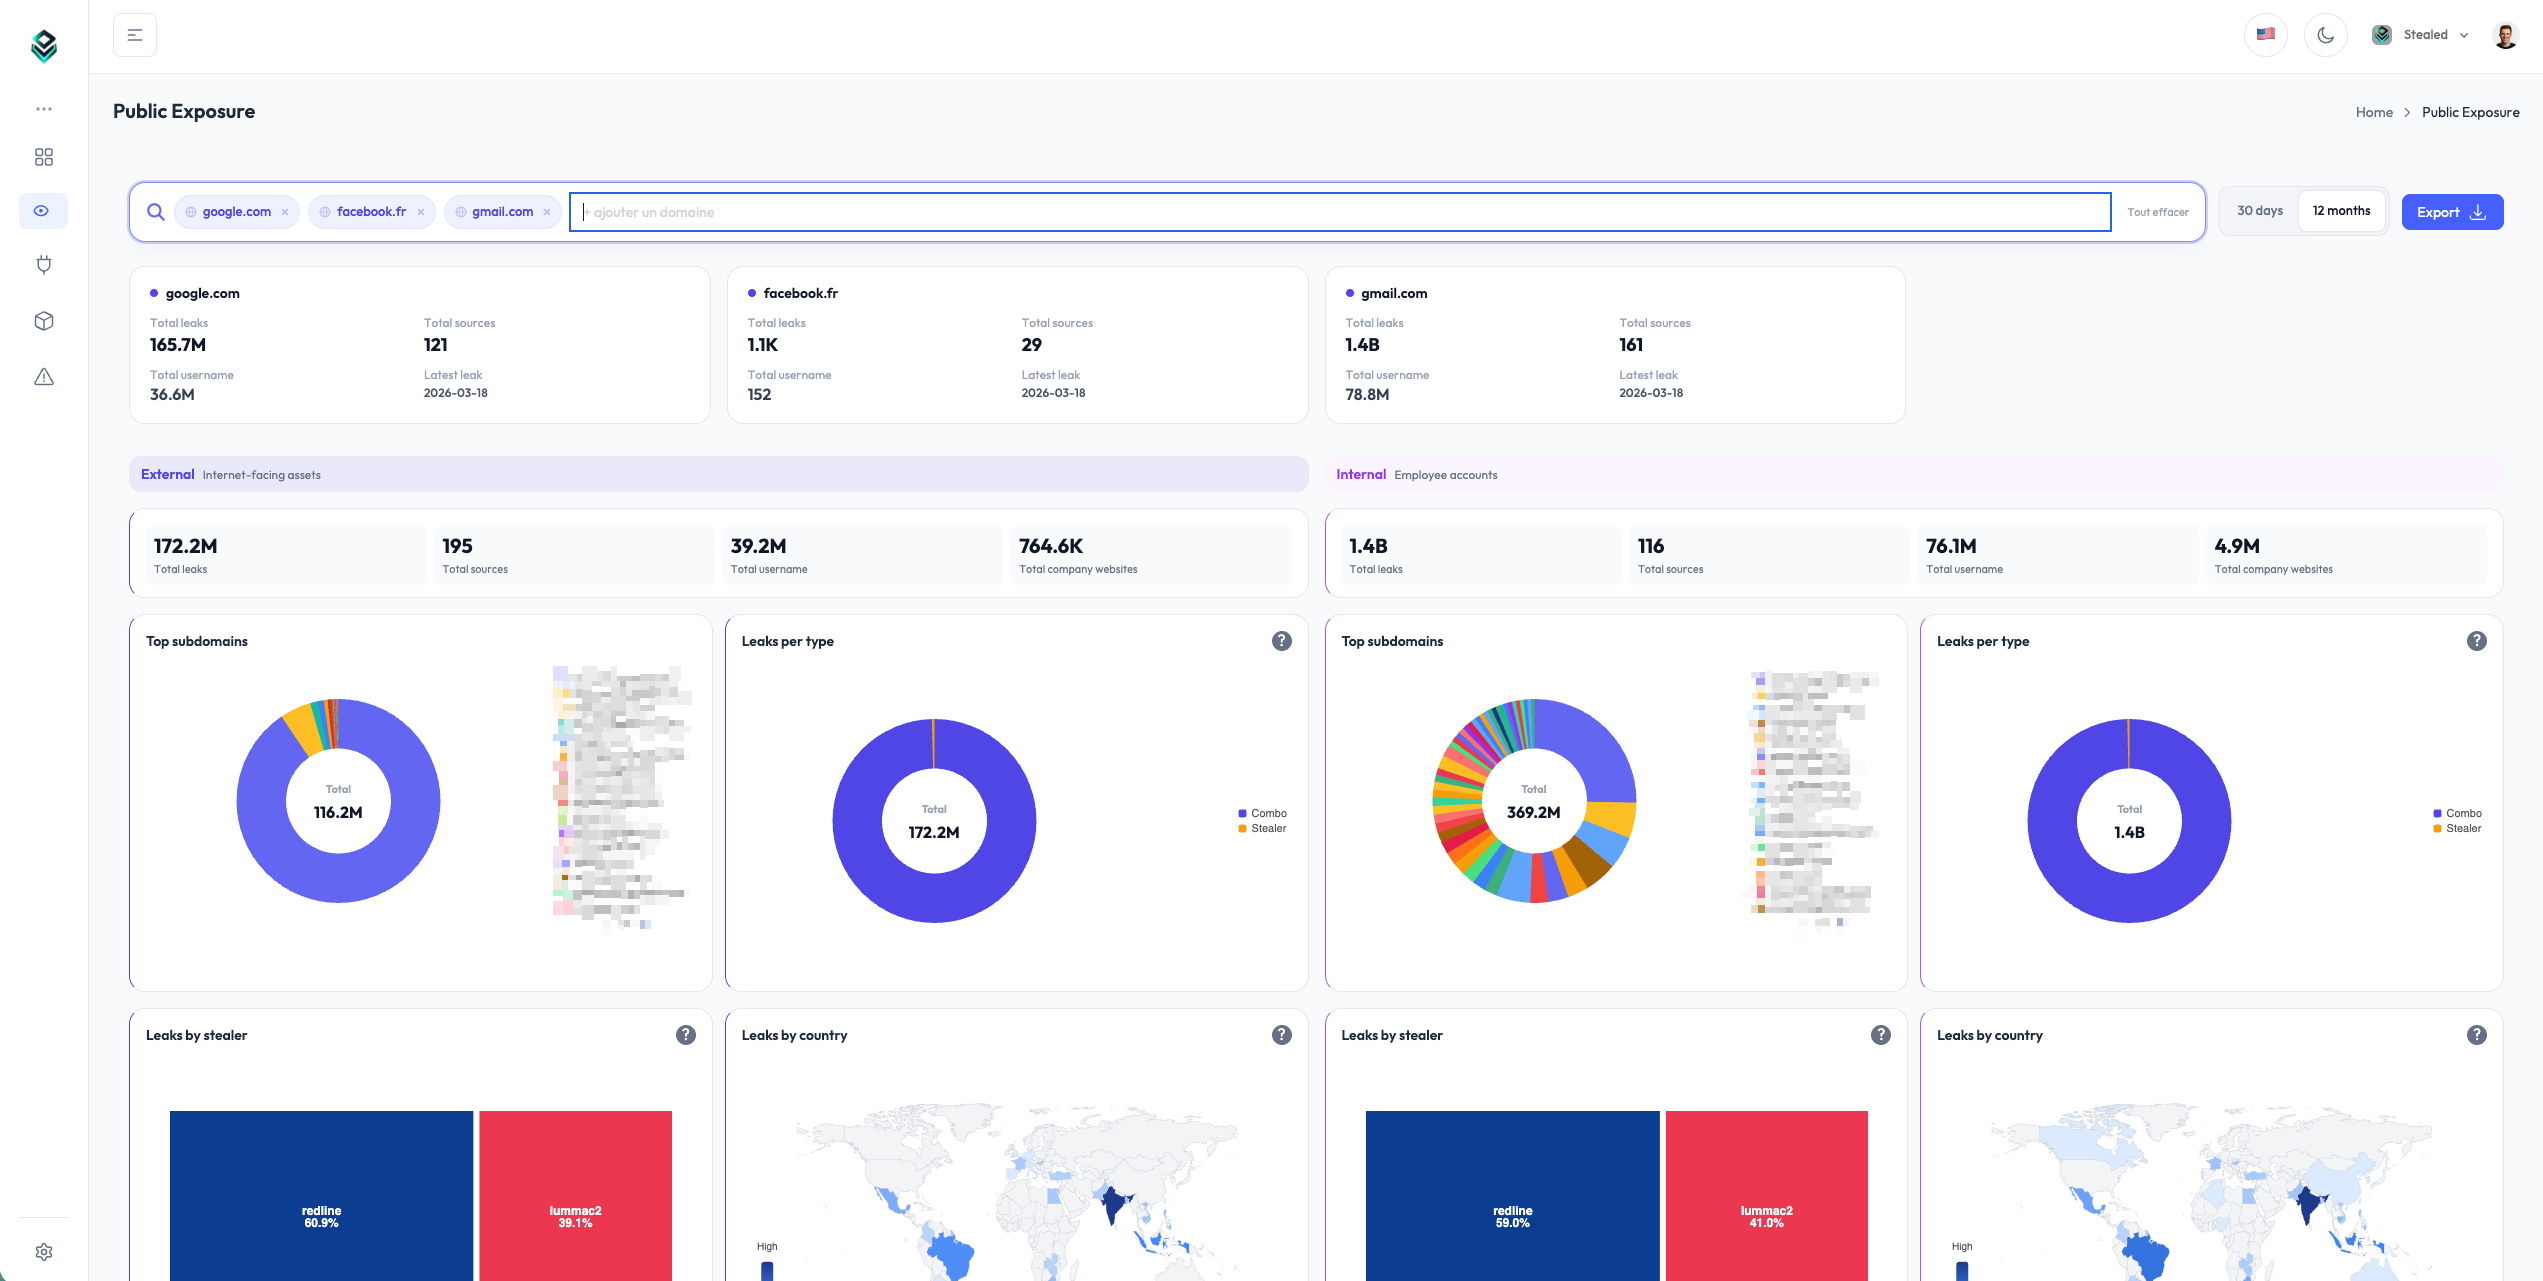Click Tout effacer to clear domains
This screenshot has width=2543, height=1281.
point(2158,212)
